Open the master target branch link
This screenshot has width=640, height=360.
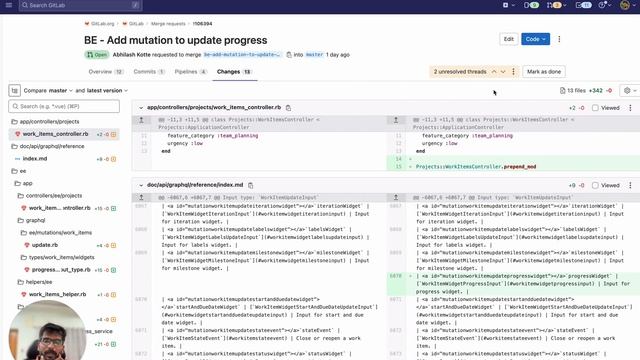(x=314, y=55)
